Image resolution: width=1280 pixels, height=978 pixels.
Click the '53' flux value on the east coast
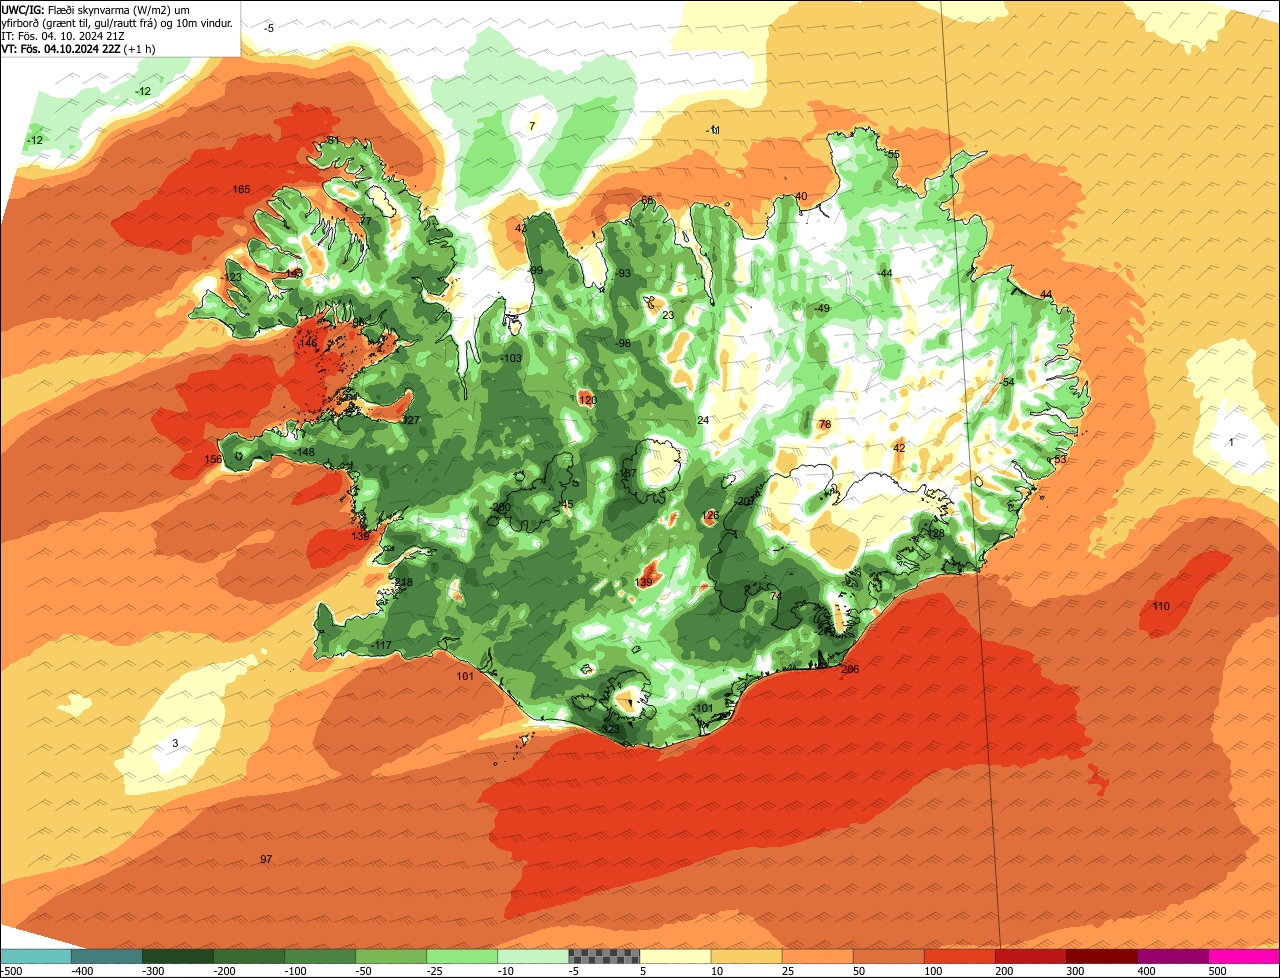(x=1060, y=460)
